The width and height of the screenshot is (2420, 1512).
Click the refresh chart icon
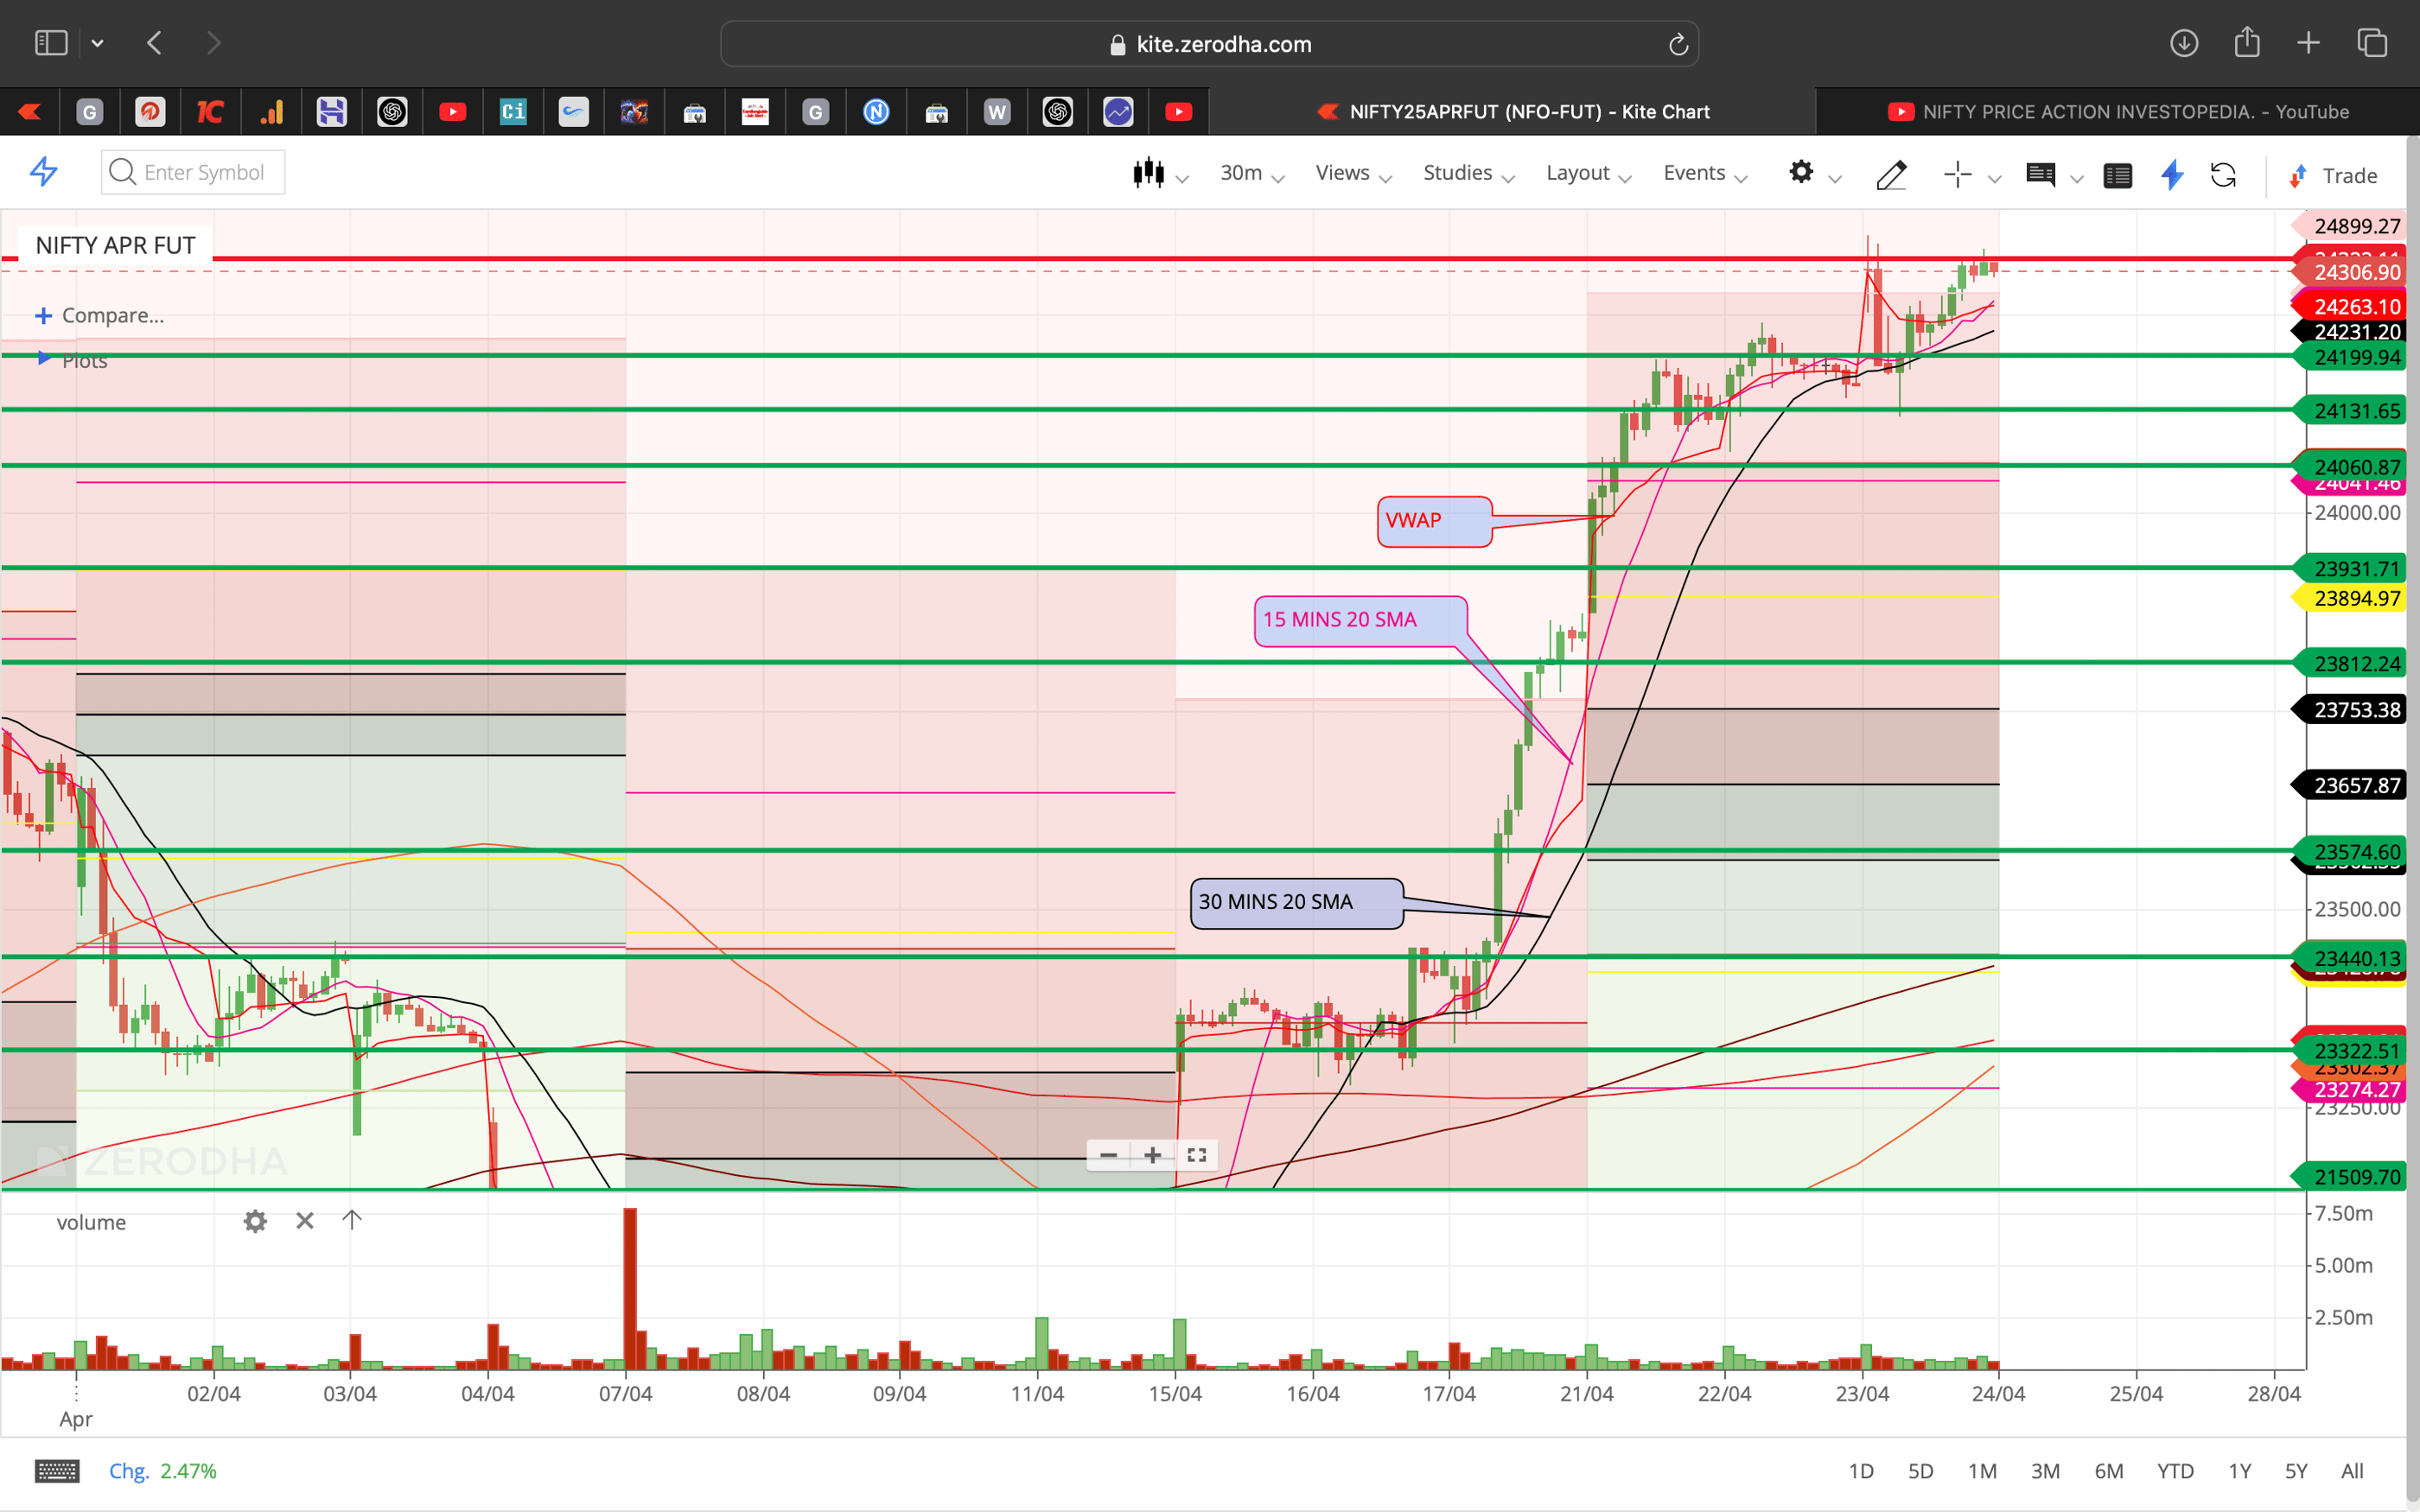coord(2225,175)
